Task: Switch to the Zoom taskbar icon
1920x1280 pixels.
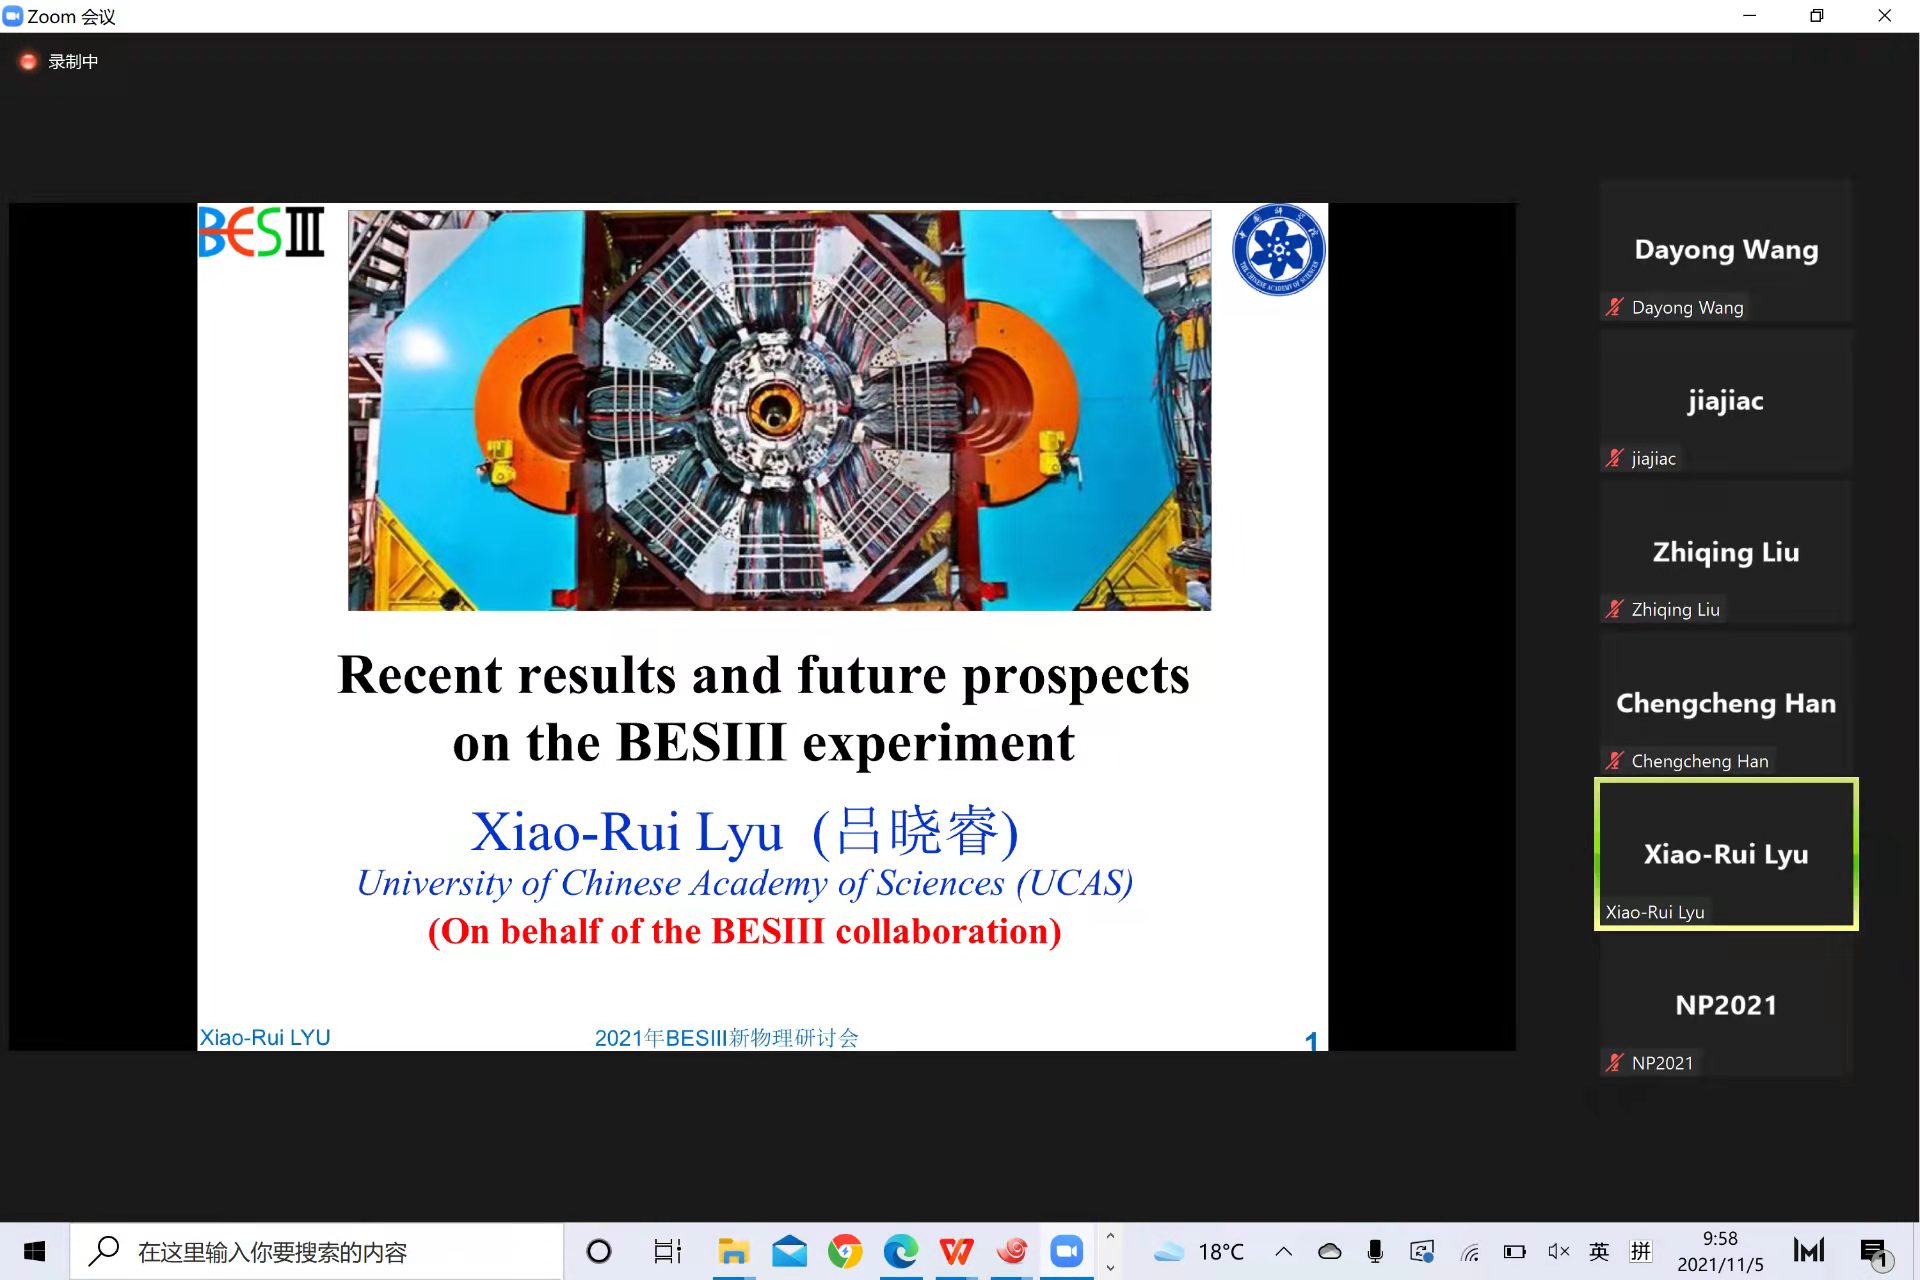Action: (1067, 1251)
